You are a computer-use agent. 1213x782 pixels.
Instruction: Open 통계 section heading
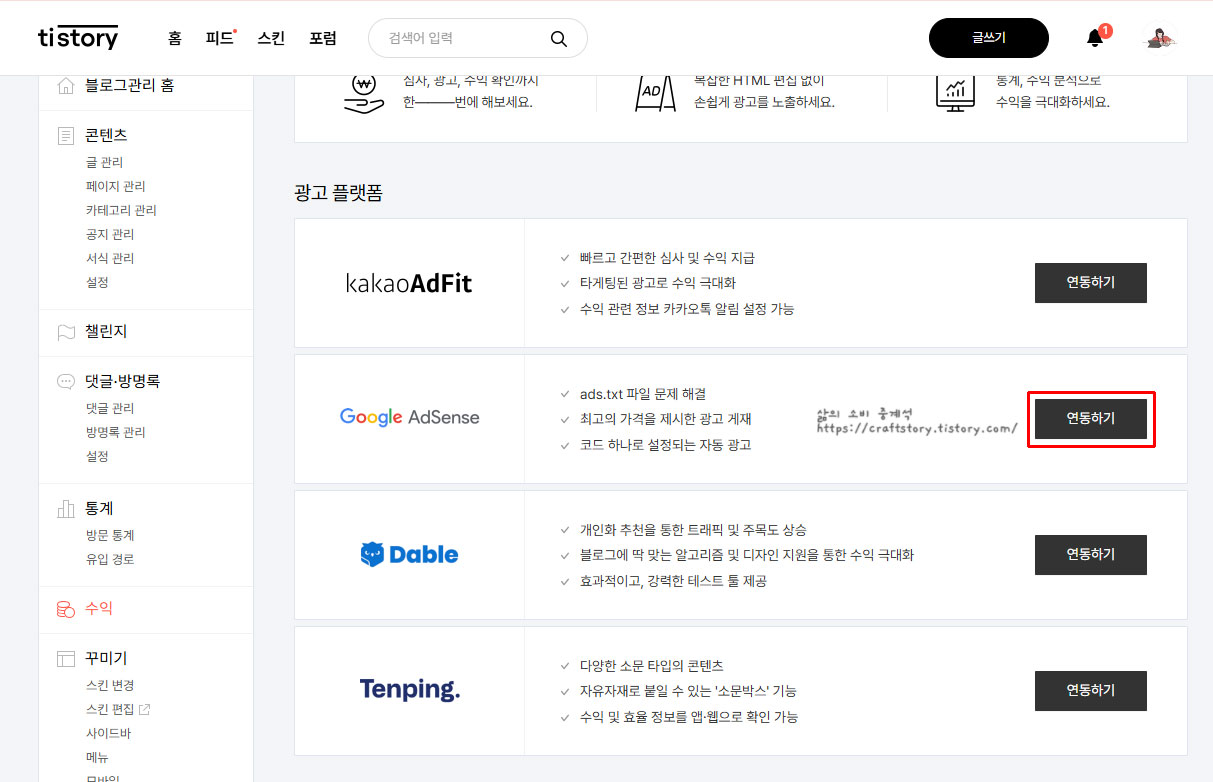[99, 508]
